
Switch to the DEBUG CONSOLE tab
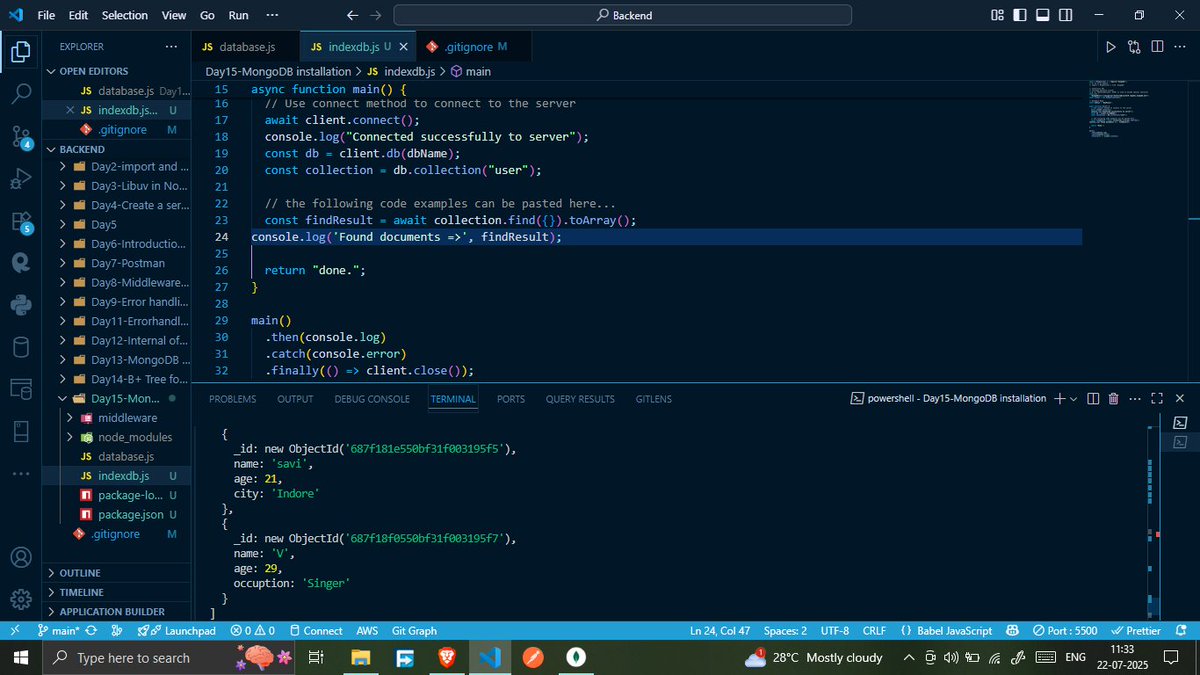pos(372,398)
